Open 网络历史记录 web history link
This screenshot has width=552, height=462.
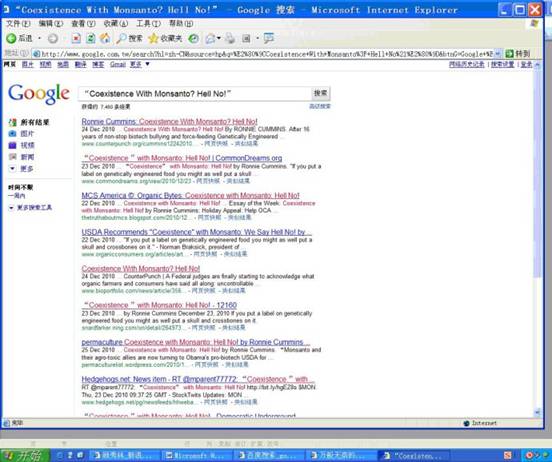tap(466, 64)
